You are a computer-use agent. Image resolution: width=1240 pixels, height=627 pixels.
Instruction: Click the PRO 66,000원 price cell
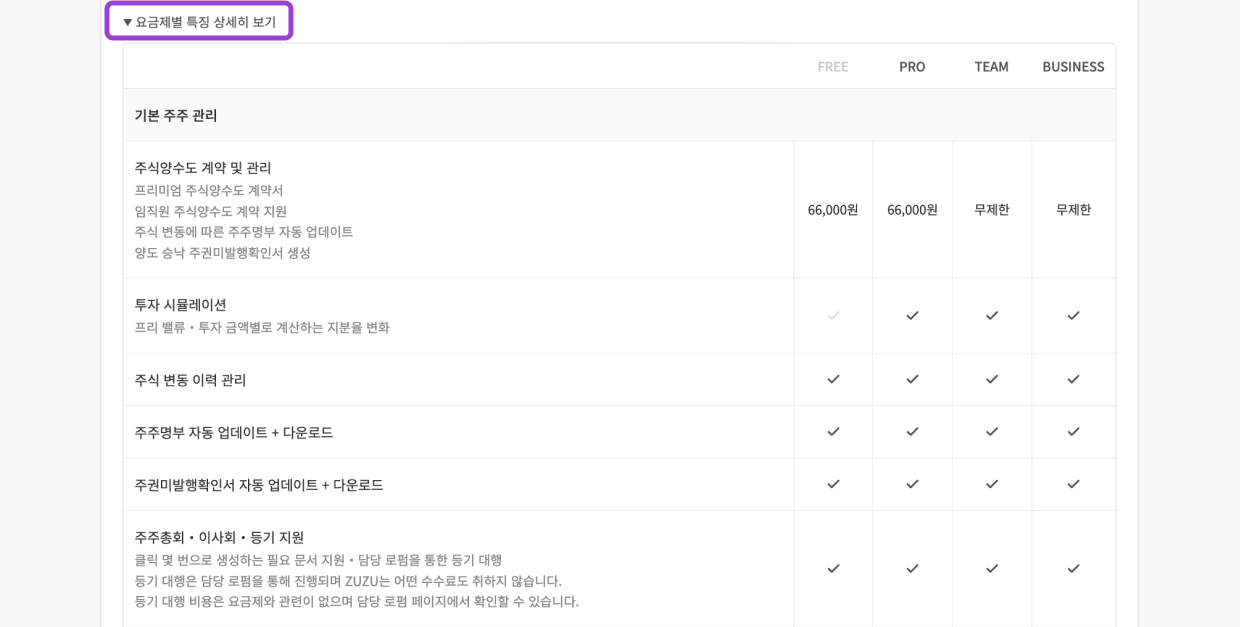[912, 209]
